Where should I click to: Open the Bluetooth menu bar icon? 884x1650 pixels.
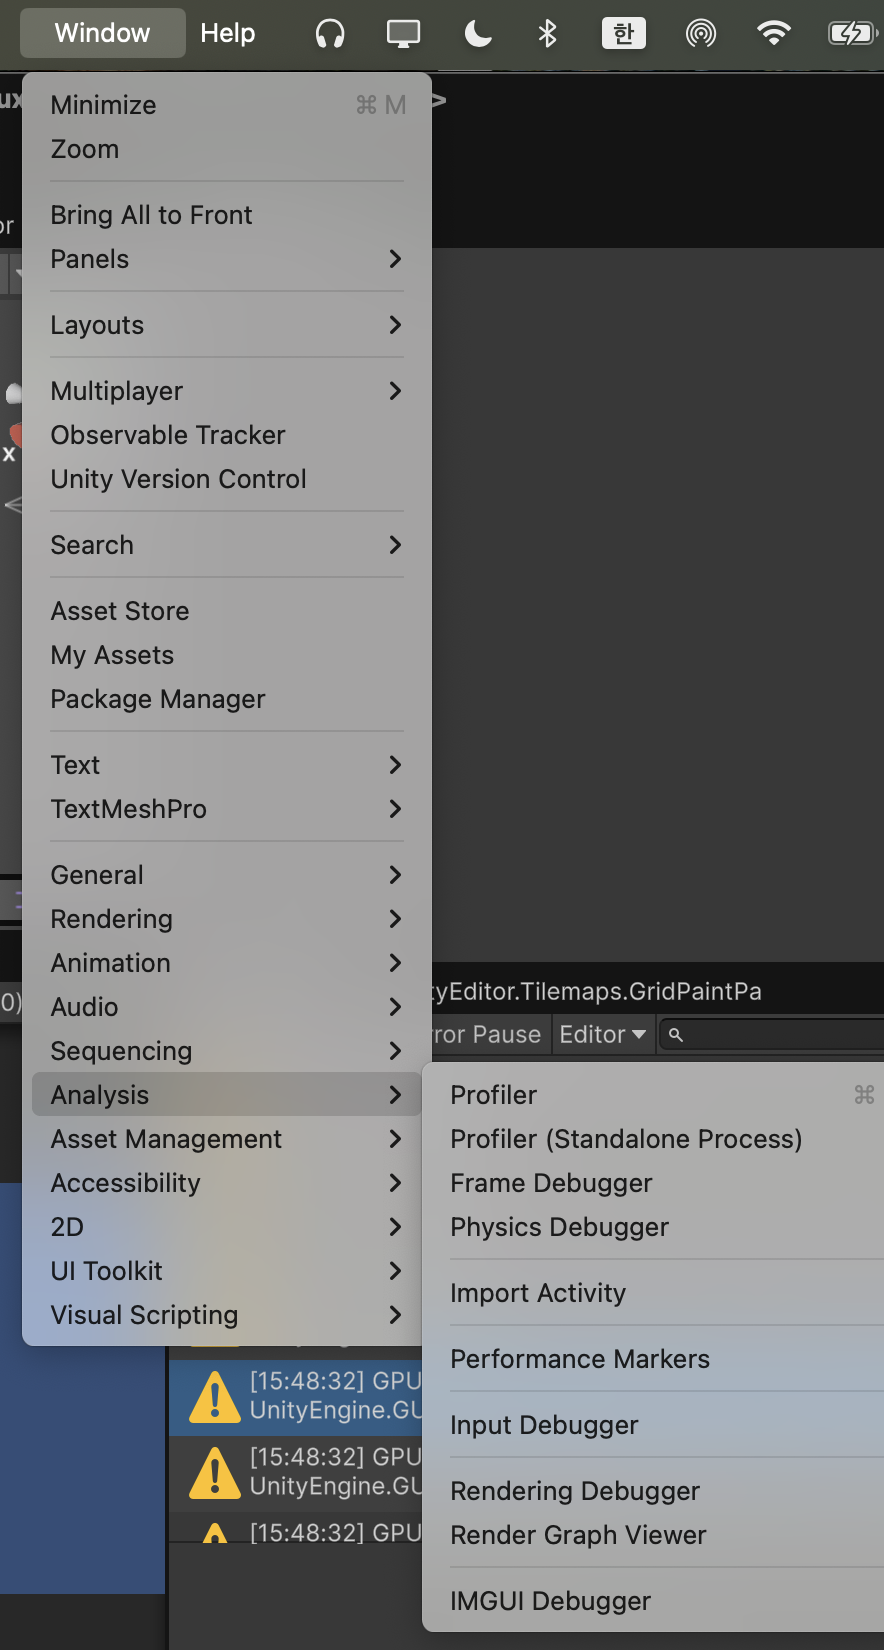pos(547,34)
